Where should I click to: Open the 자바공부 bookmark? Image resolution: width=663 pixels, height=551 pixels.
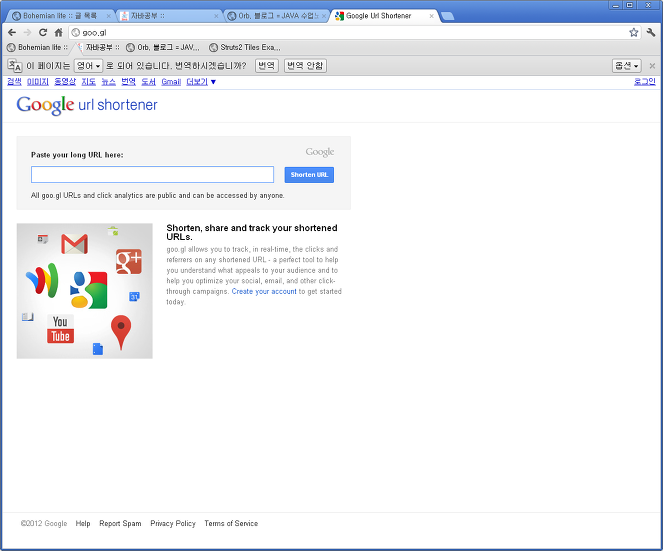(x=98, y=47)
